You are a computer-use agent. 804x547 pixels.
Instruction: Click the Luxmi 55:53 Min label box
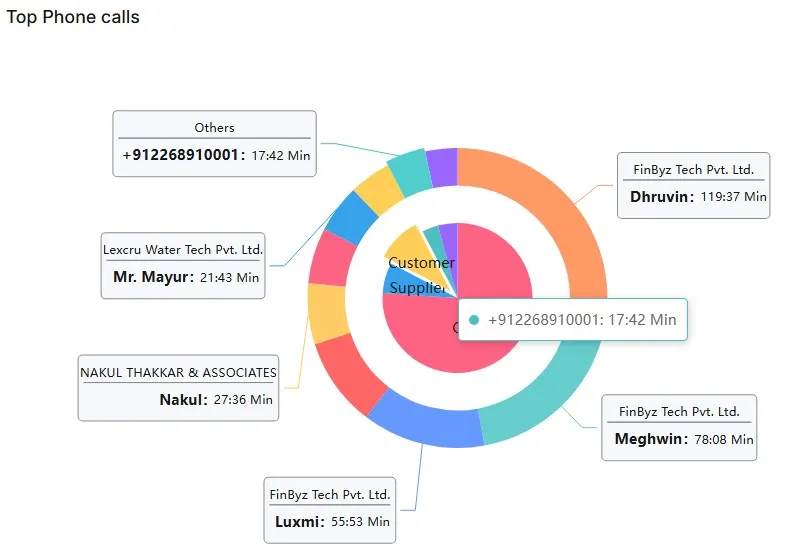tap(330, 510)
